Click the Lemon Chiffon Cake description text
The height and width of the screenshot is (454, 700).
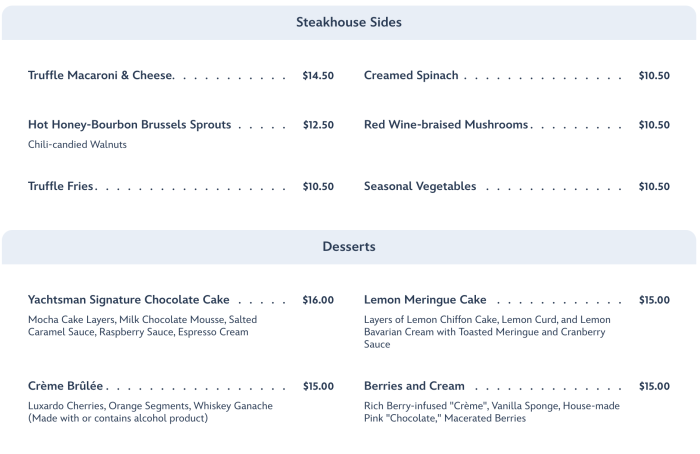(487, 332)
